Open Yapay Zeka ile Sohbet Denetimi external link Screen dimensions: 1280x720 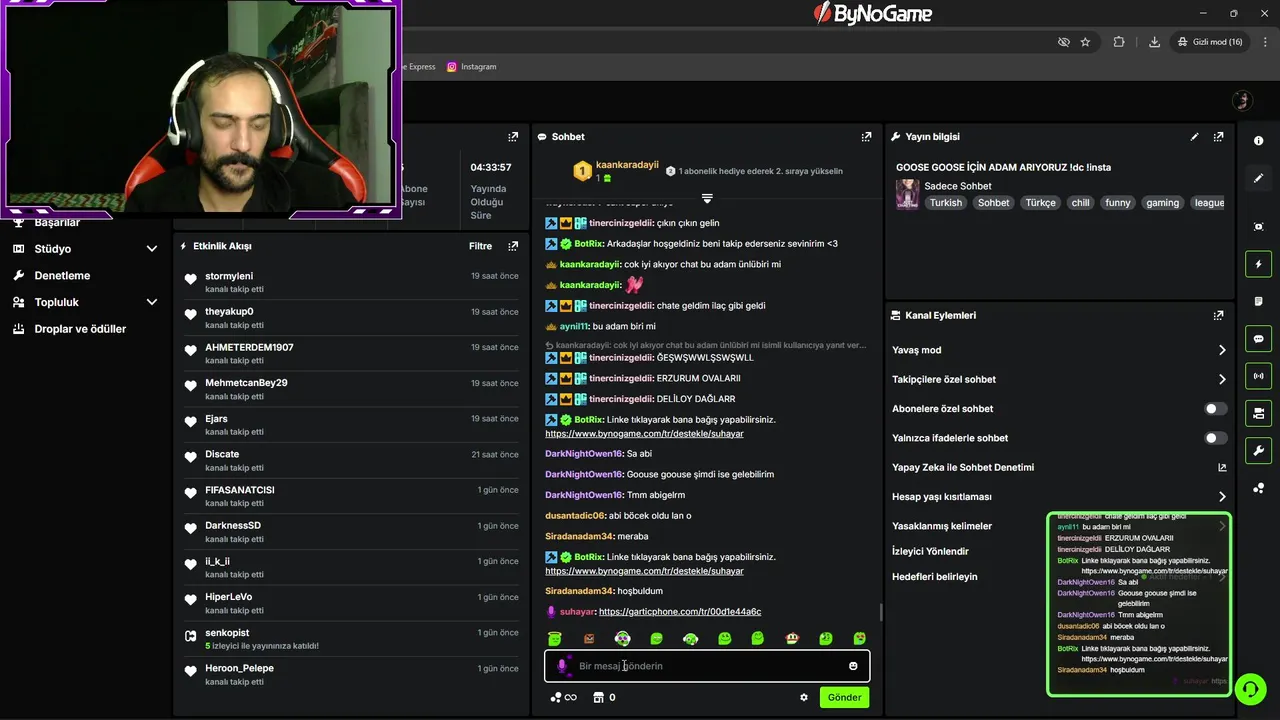(x=1221, y=467)
